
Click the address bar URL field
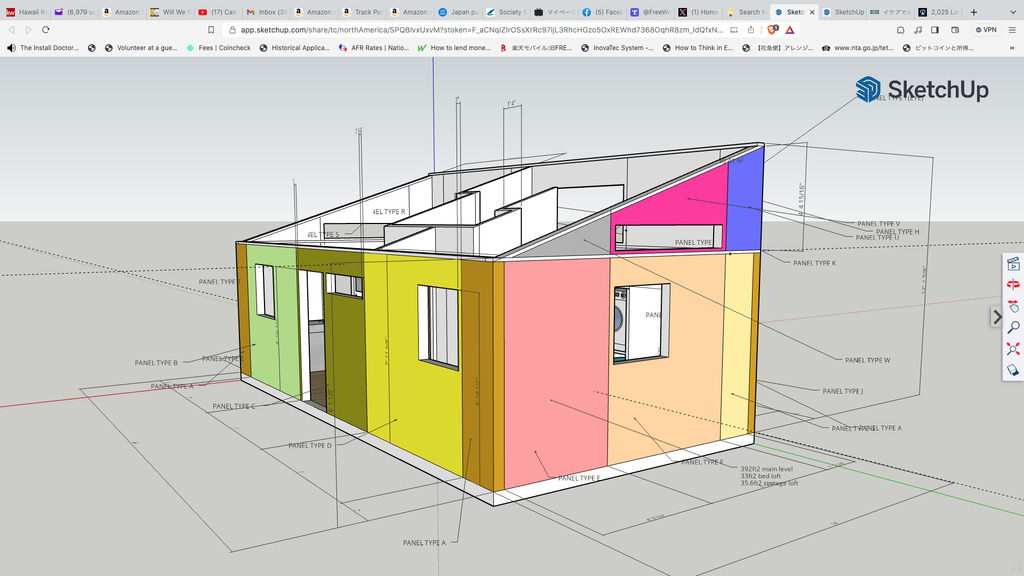click(x=480, y=30)
